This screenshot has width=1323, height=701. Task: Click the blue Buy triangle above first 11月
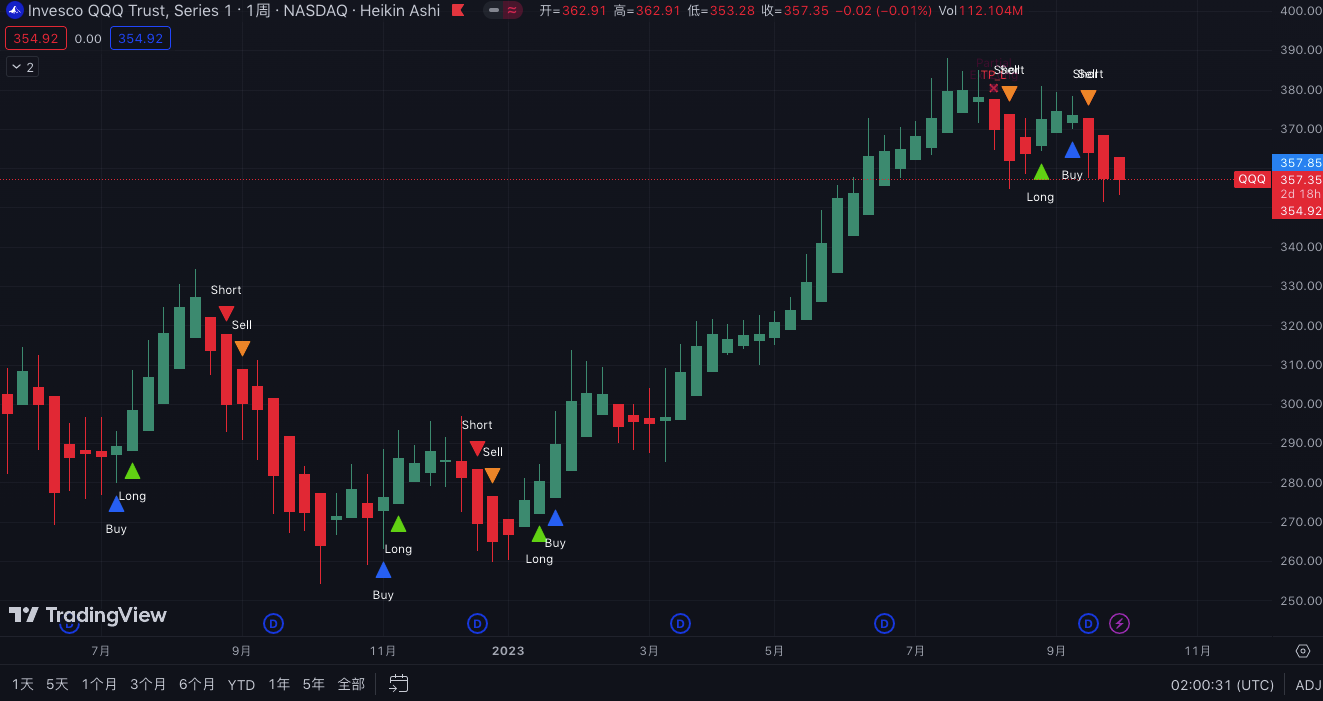tap(383, 570)
